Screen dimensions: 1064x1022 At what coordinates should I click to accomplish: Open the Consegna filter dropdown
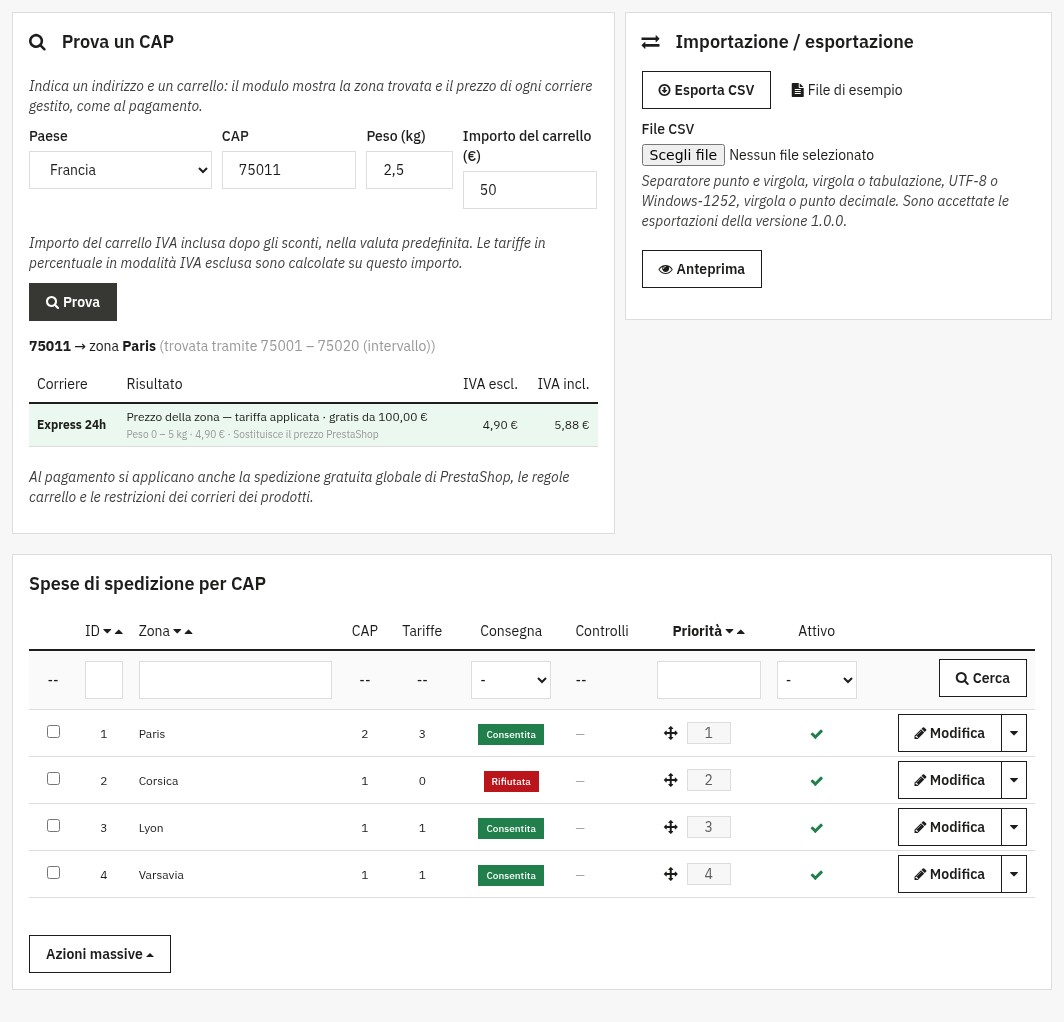tap(511, 680)
